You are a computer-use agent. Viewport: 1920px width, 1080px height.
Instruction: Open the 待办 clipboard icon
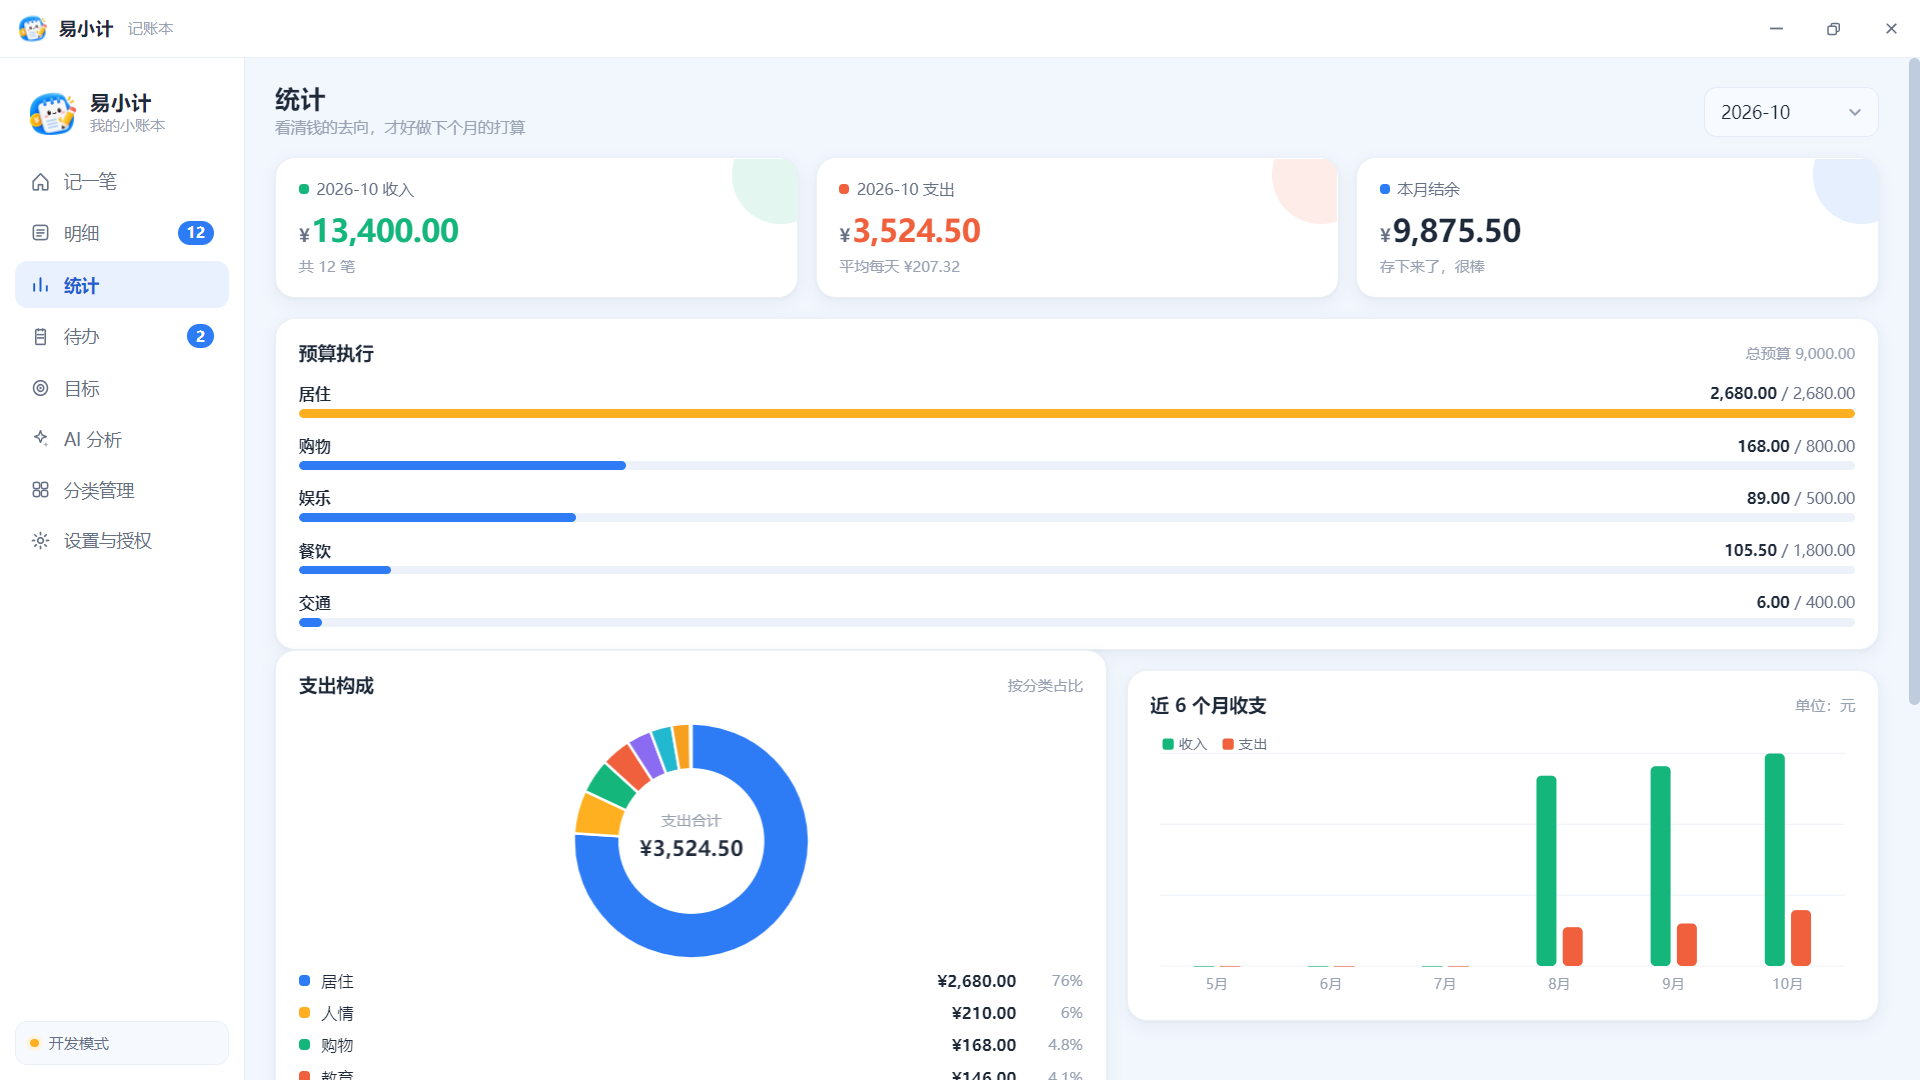point(40,337)
